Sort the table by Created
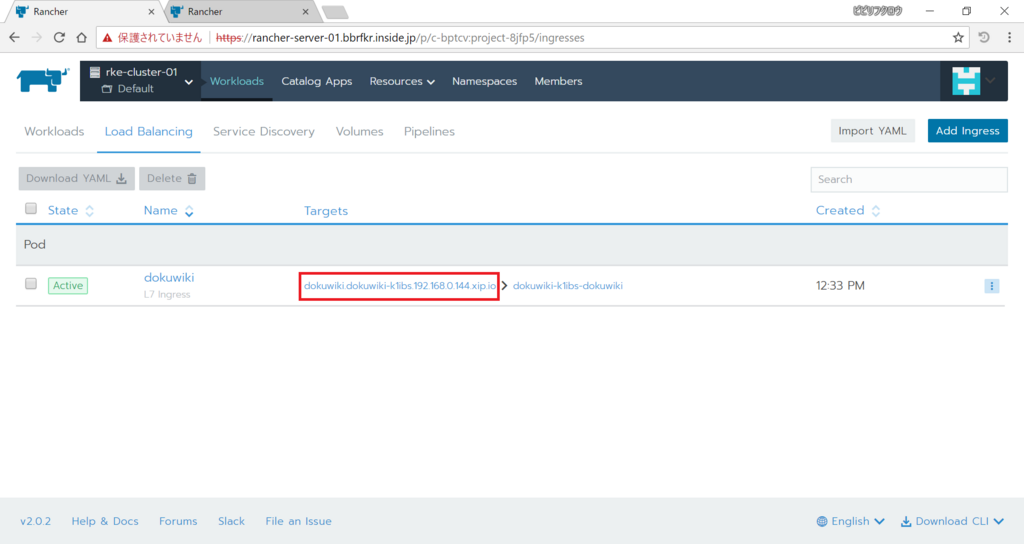 click(x=848, y=210)
